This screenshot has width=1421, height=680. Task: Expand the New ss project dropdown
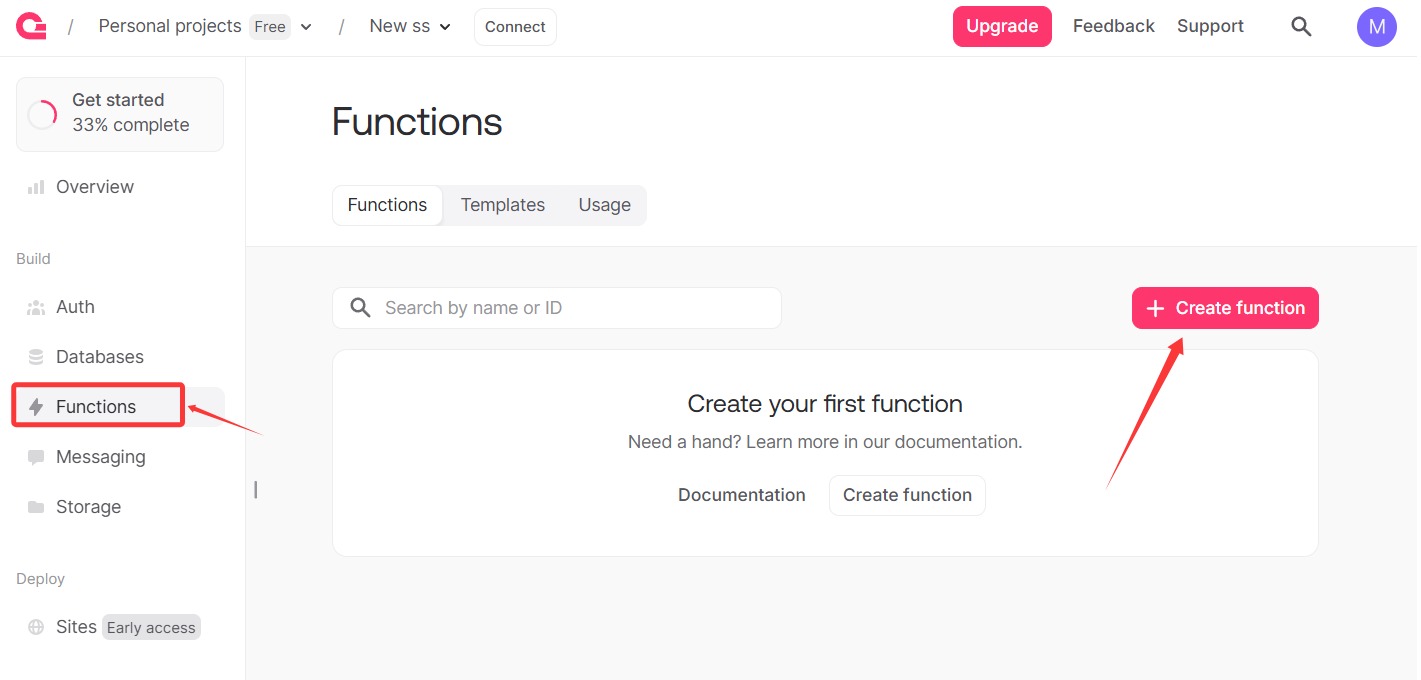coord(445,27)
